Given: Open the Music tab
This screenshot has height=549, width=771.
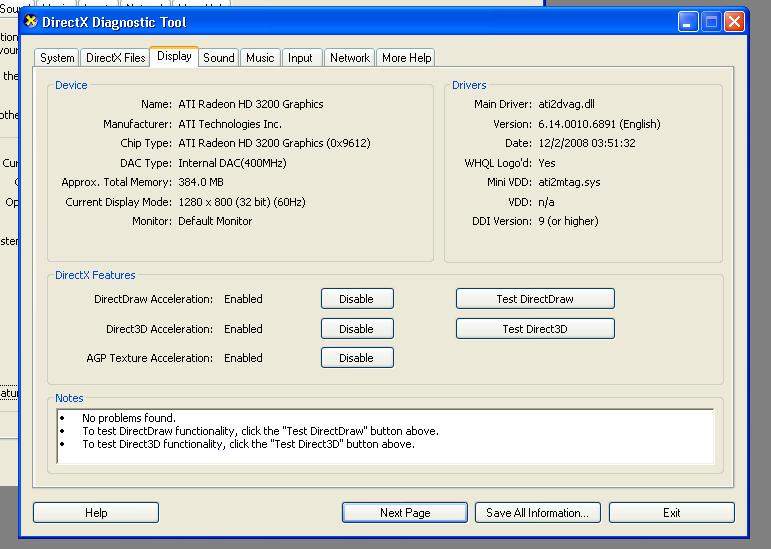Looking at the screenshot, I should [x=260, y=58].
